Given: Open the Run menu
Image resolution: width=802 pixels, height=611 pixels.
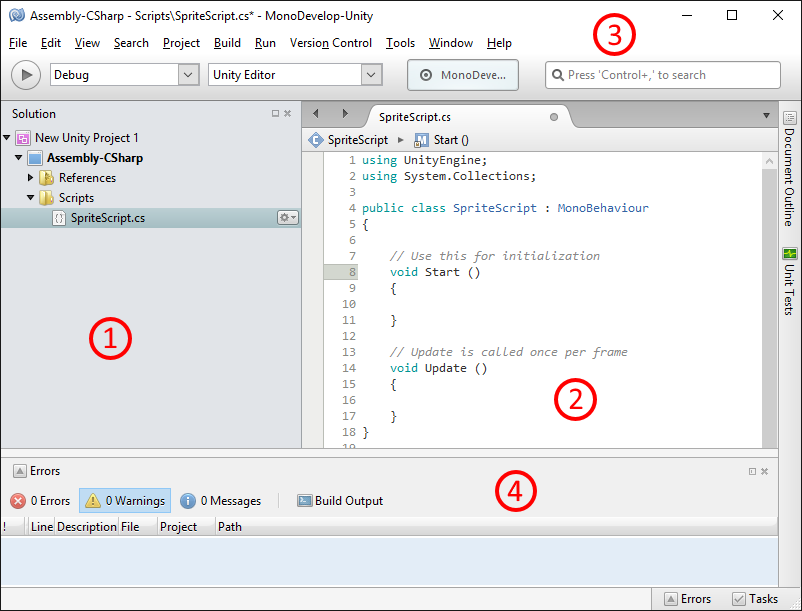Looking at the screenshot, I should coord(265,43).
